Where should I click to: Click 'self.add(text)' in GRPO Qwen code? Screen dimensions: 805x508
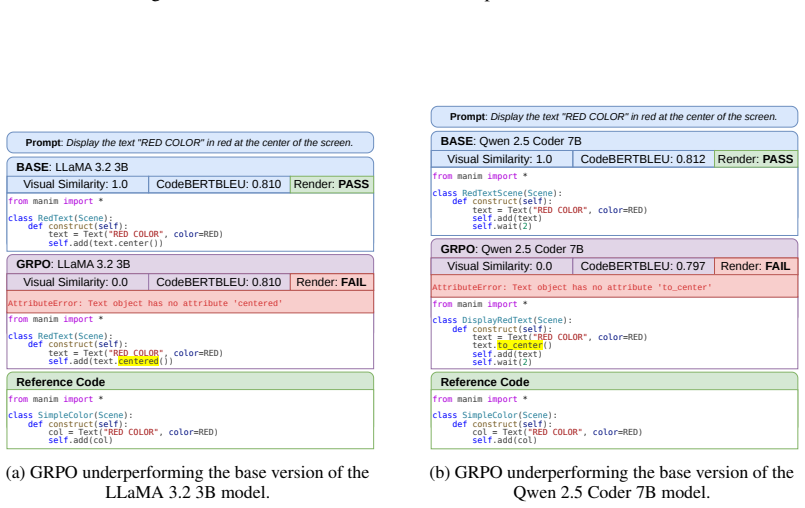tap(507, 354)
